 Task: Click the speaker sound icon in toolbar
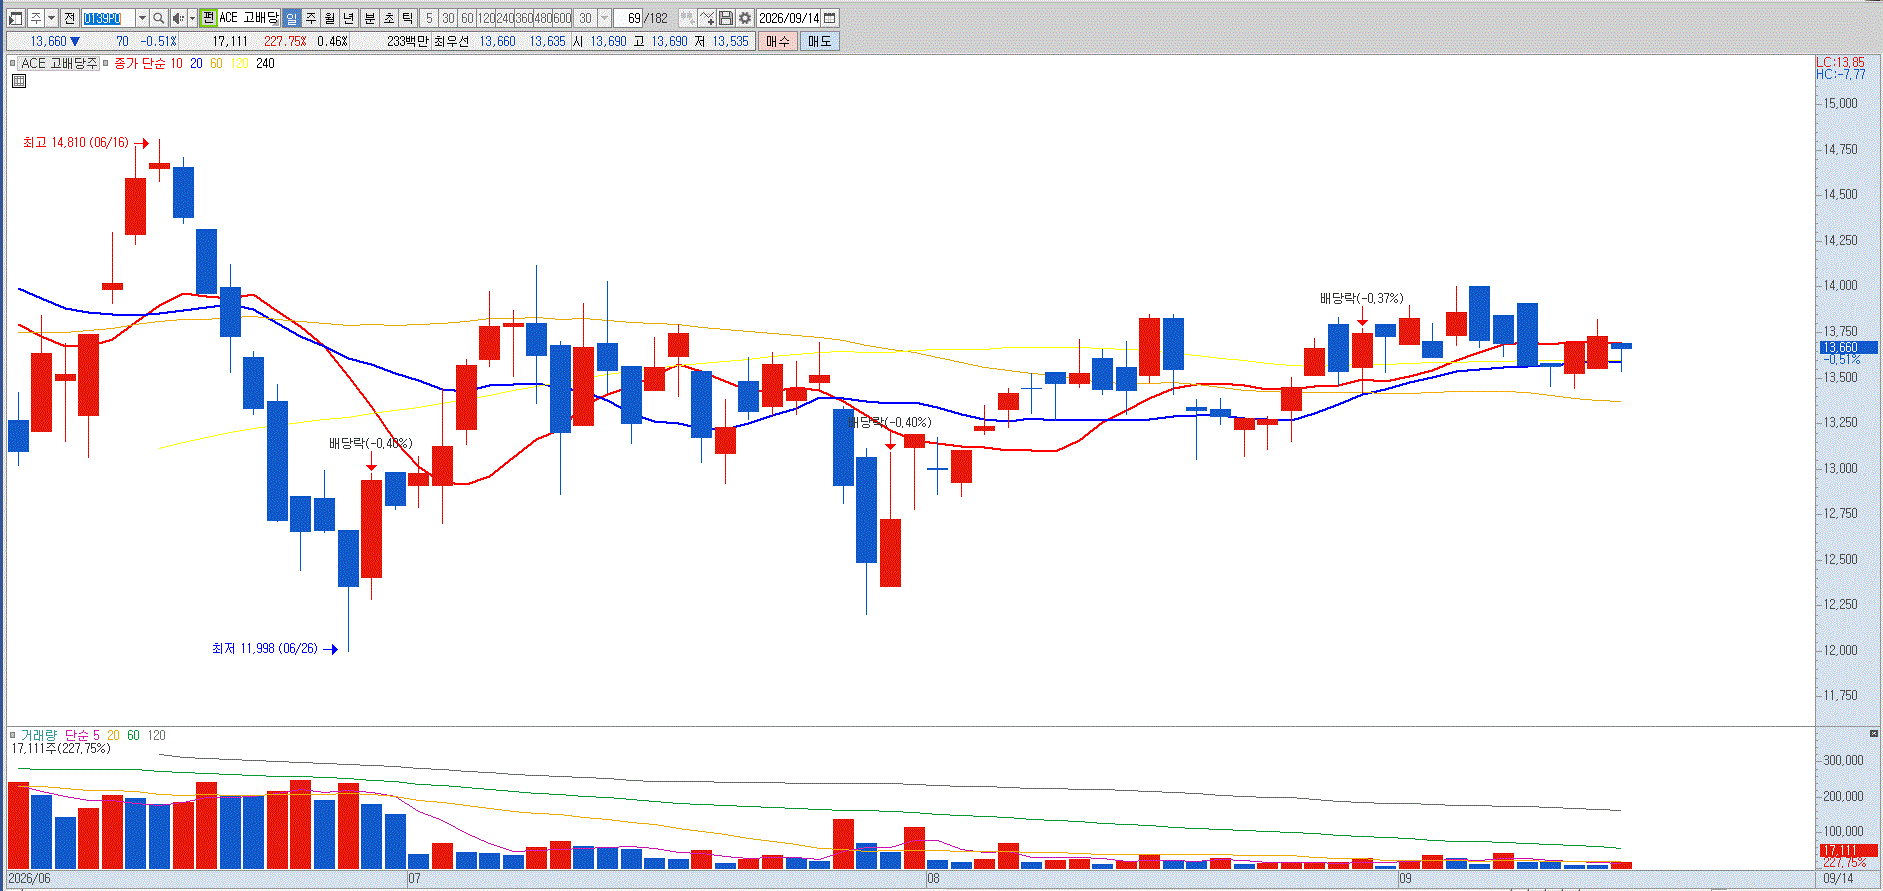coord(178,18)
